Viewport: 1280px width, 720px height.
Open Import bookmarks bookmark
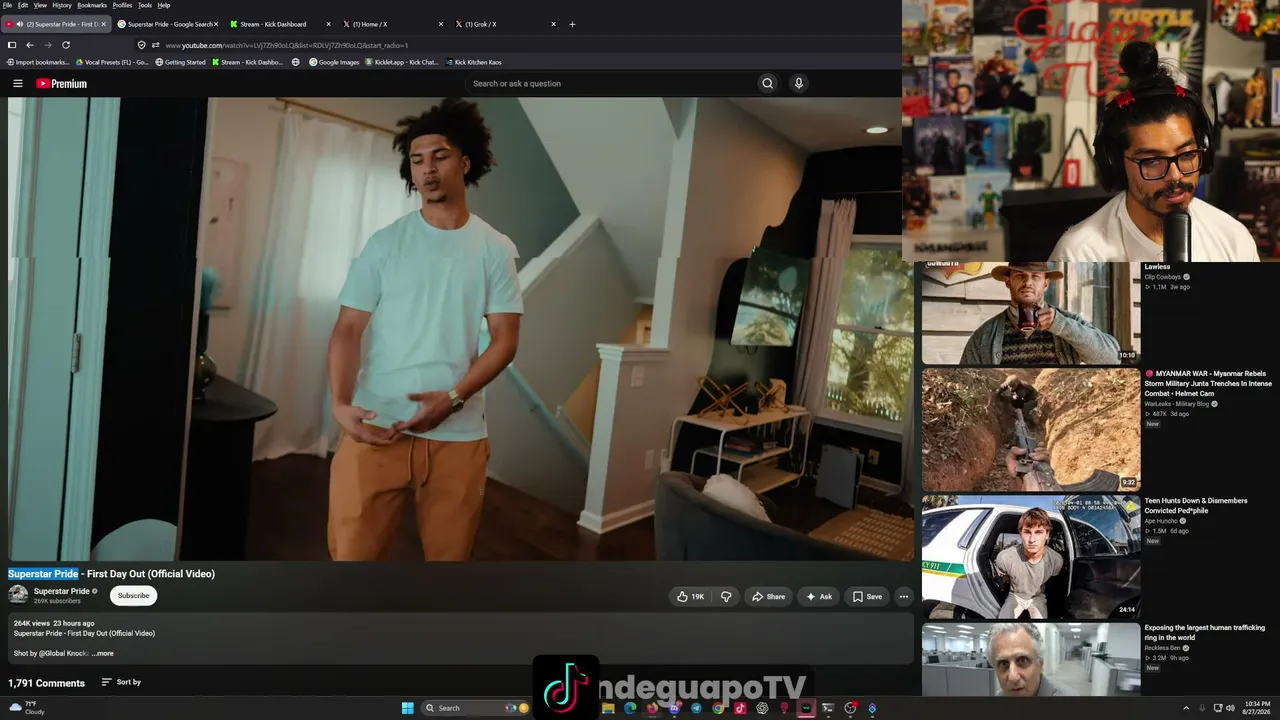[x=38, y=62]
